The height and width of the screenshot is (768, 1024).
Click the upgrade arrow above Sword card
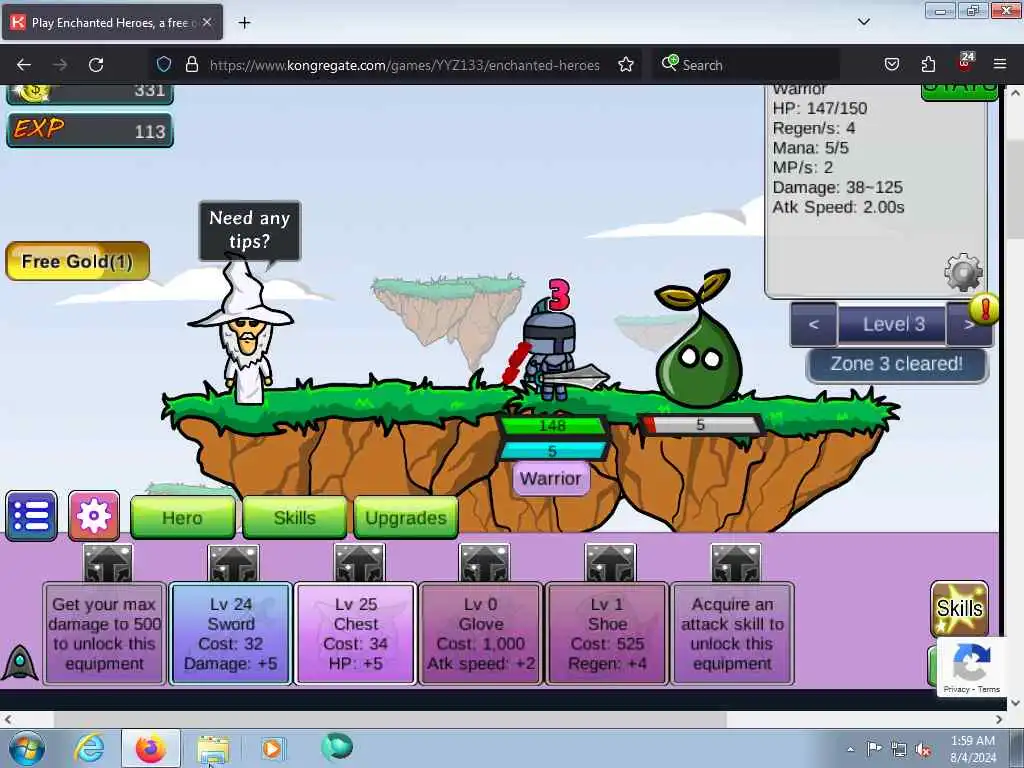233,563
